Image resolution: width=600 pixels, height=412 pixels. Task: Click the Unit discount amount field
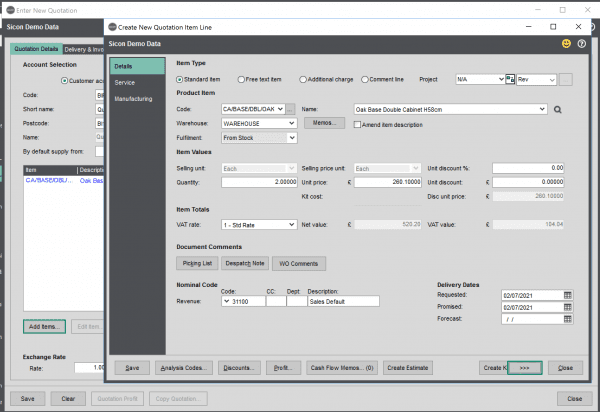pyautogui.click(x=528, y=182)
